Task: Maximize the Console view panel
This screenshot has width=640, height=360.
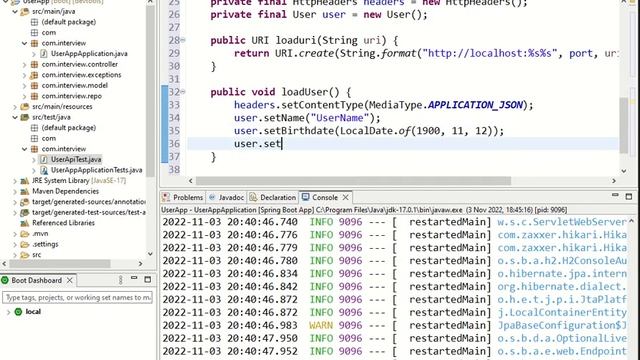Action: pyautogui.click(x=629, y=197)
